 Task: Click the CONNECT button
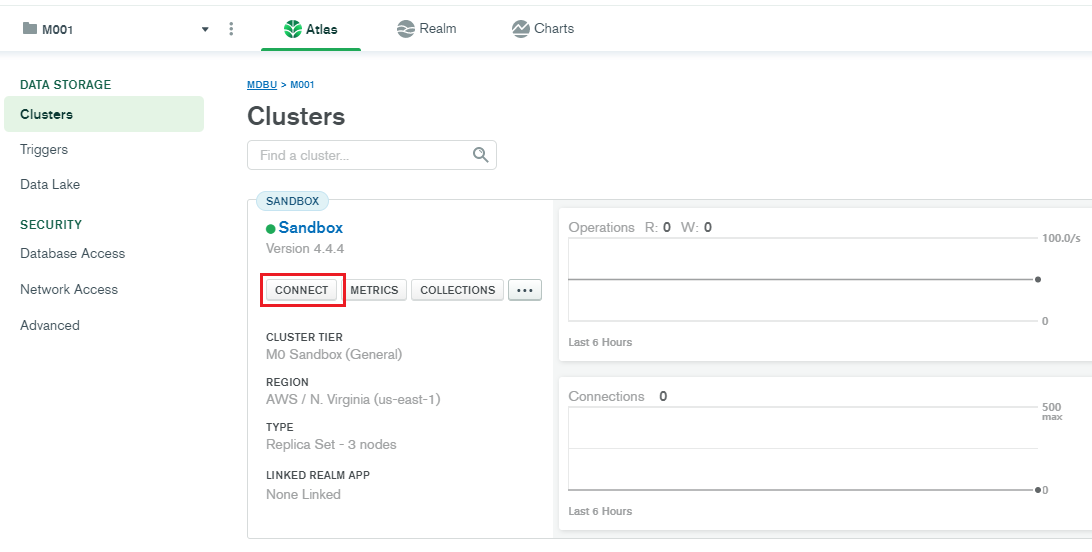pyautogui.click(x=302, y=290)
